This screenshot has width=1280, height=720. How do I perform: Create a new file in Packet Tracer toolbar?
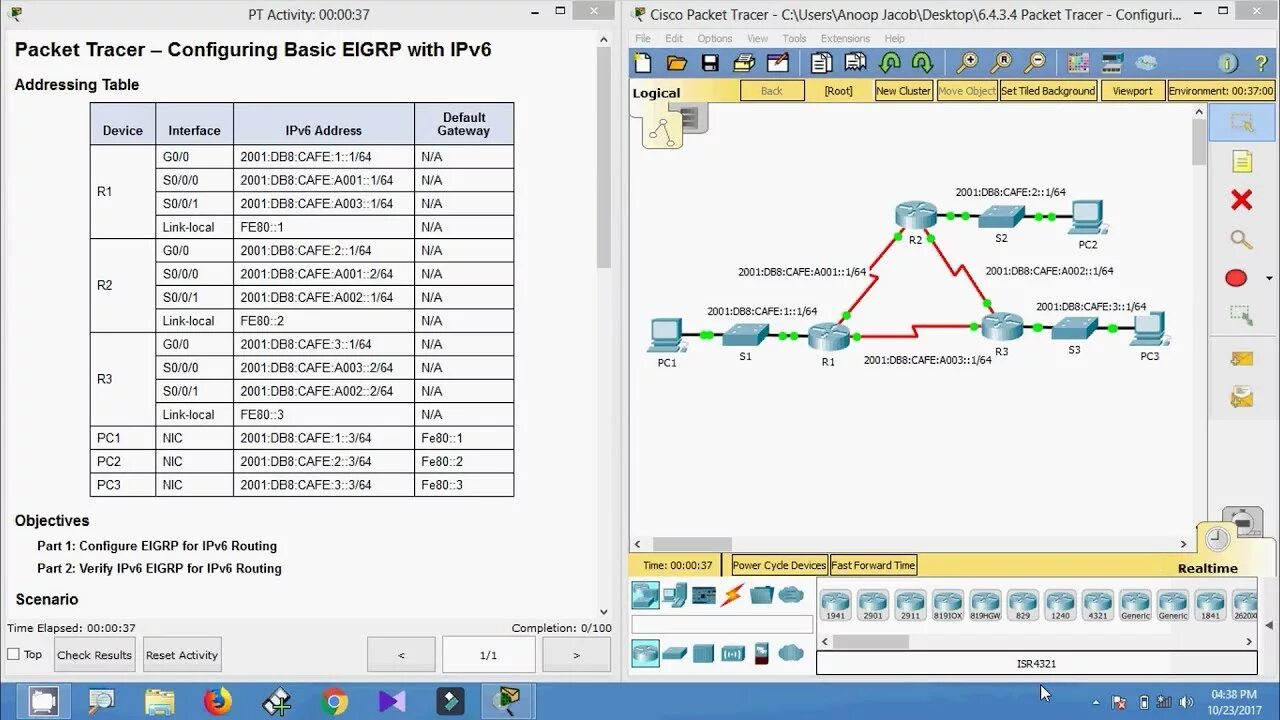tap(643, 63)
